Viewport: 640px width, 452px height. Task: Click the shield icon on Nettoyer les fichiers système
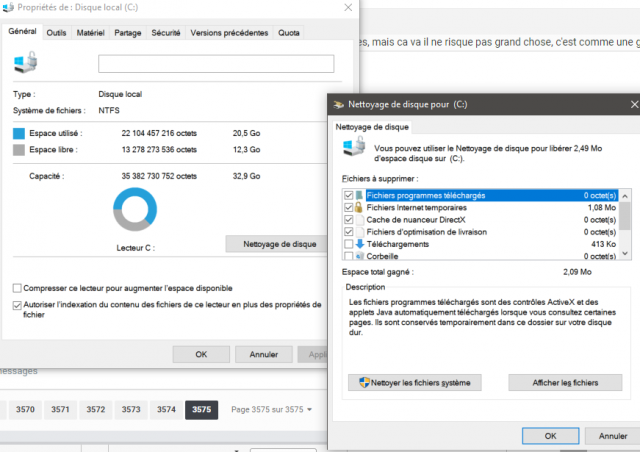pos(364,383)
